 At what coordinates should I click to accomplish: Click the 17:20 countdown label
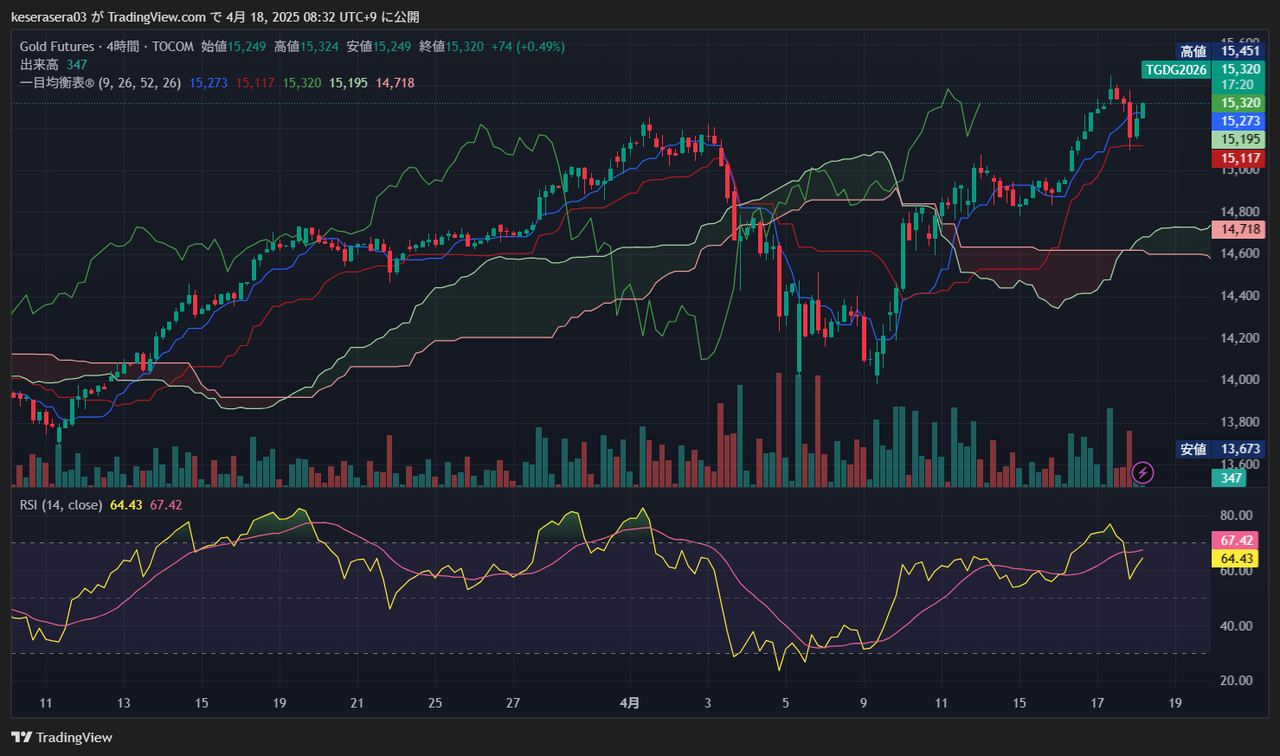[1238, 85]
